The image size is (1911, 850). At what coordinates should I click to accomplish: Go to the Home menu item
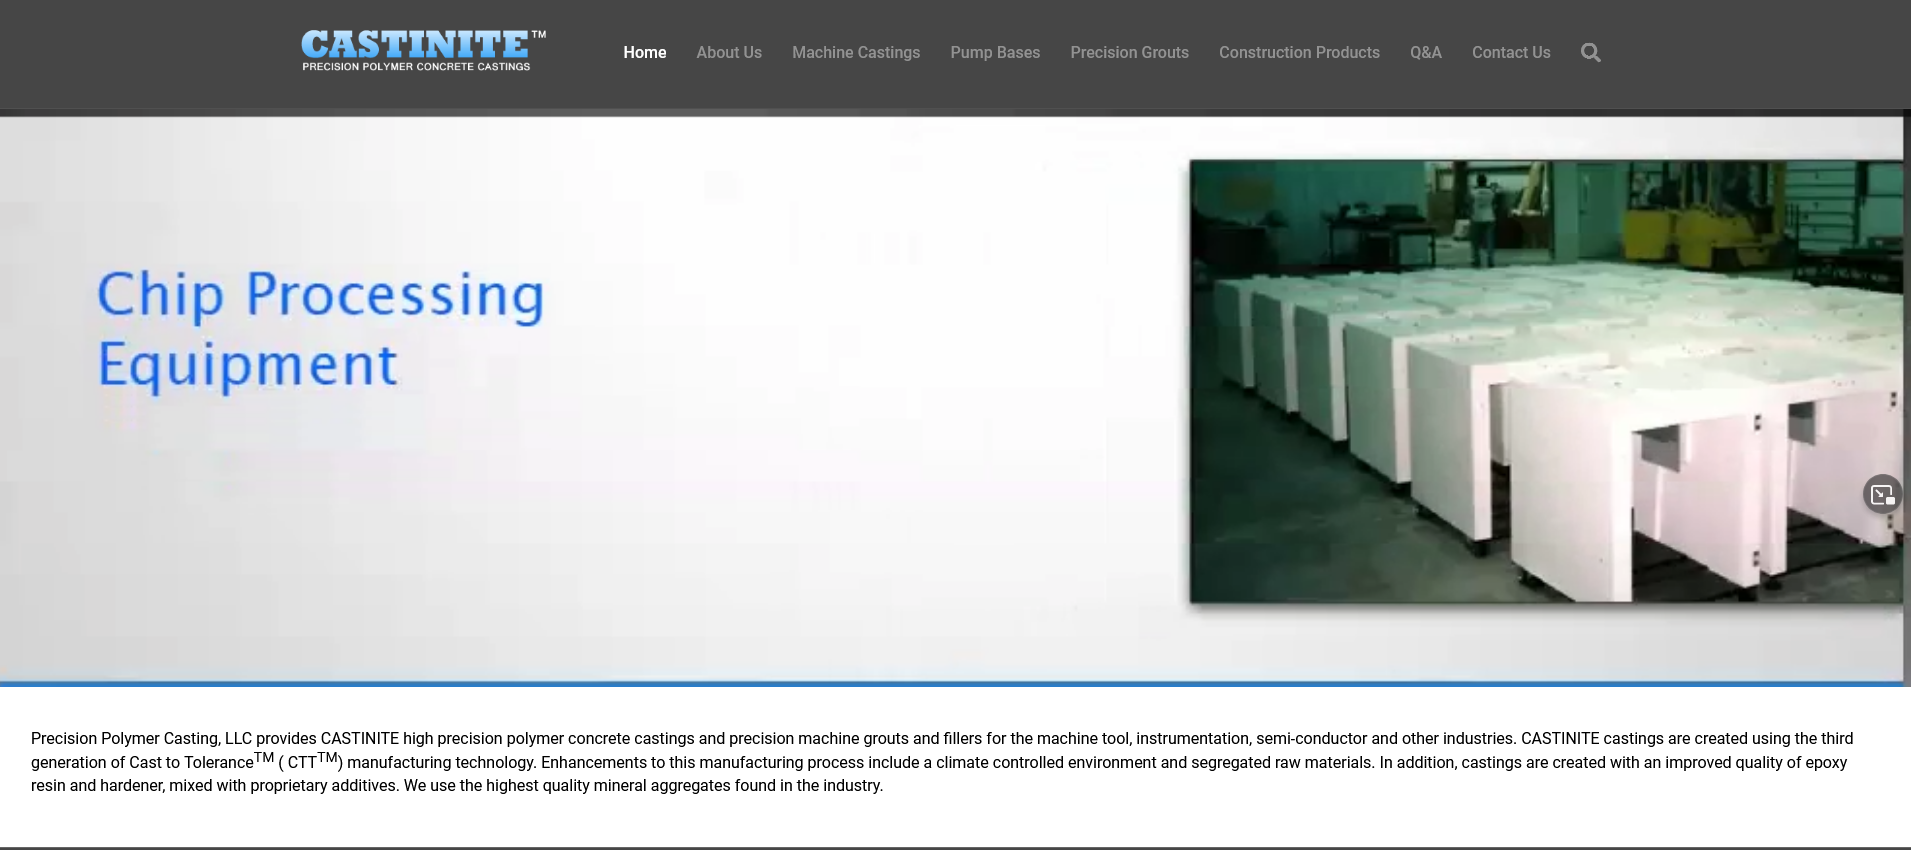pyautogui.click(x=645, y=53)
